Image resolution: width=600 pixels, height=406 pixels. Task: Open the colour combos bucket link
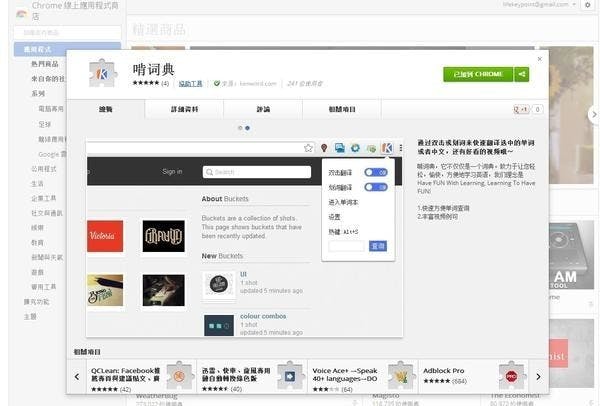coord(263,316)
